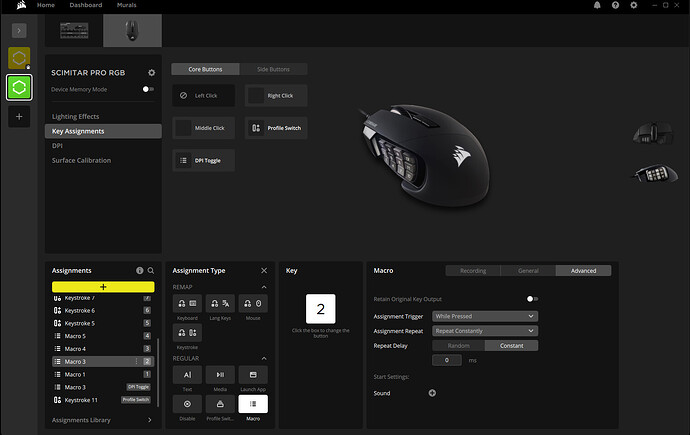This screenshot has height=435, width=690.
Task: Open the help question mark icon
Action: pyautogui.click(x=615, y=5)
